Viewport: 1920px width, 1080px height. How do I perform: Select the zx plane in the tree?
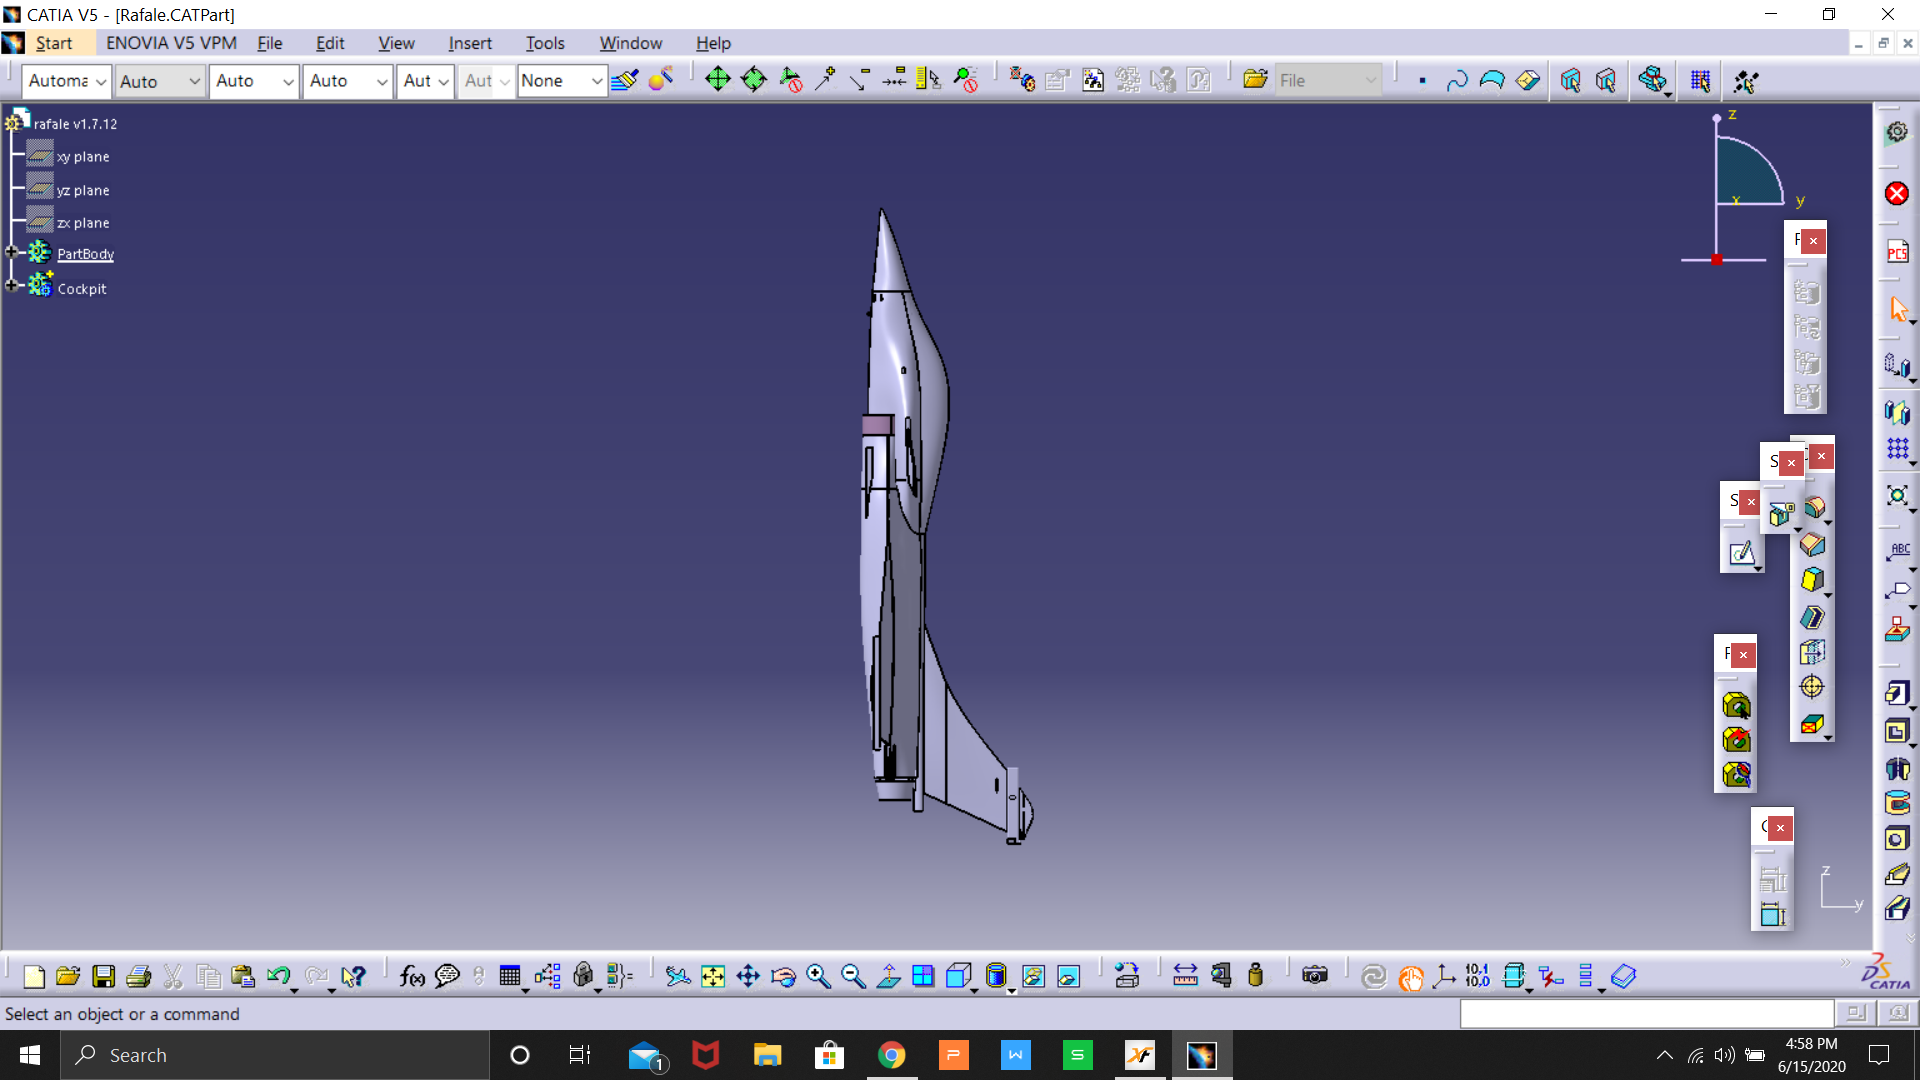coord(83,223)
